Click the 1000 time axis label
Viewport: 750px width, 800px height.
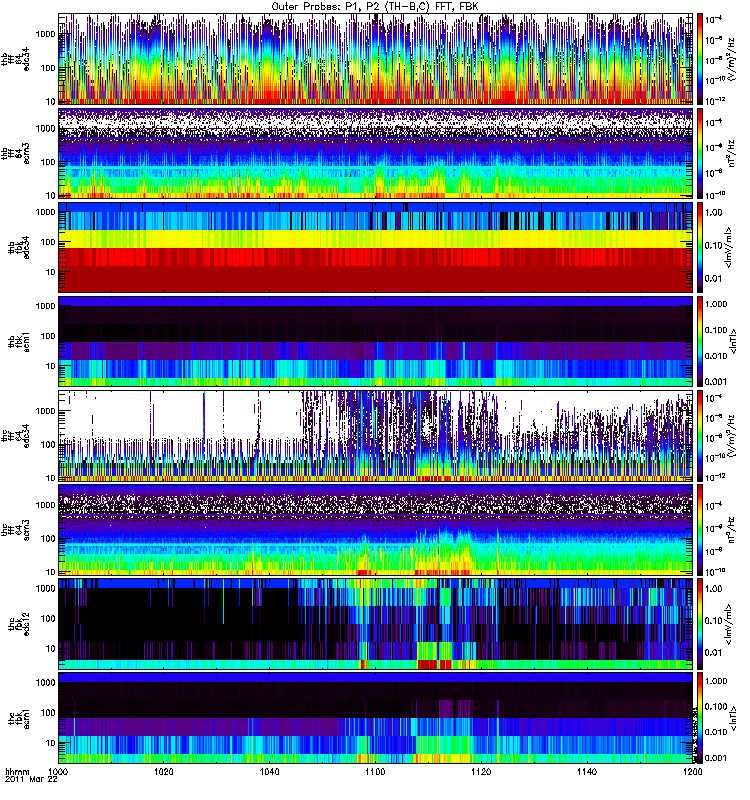tap(59, 773)
